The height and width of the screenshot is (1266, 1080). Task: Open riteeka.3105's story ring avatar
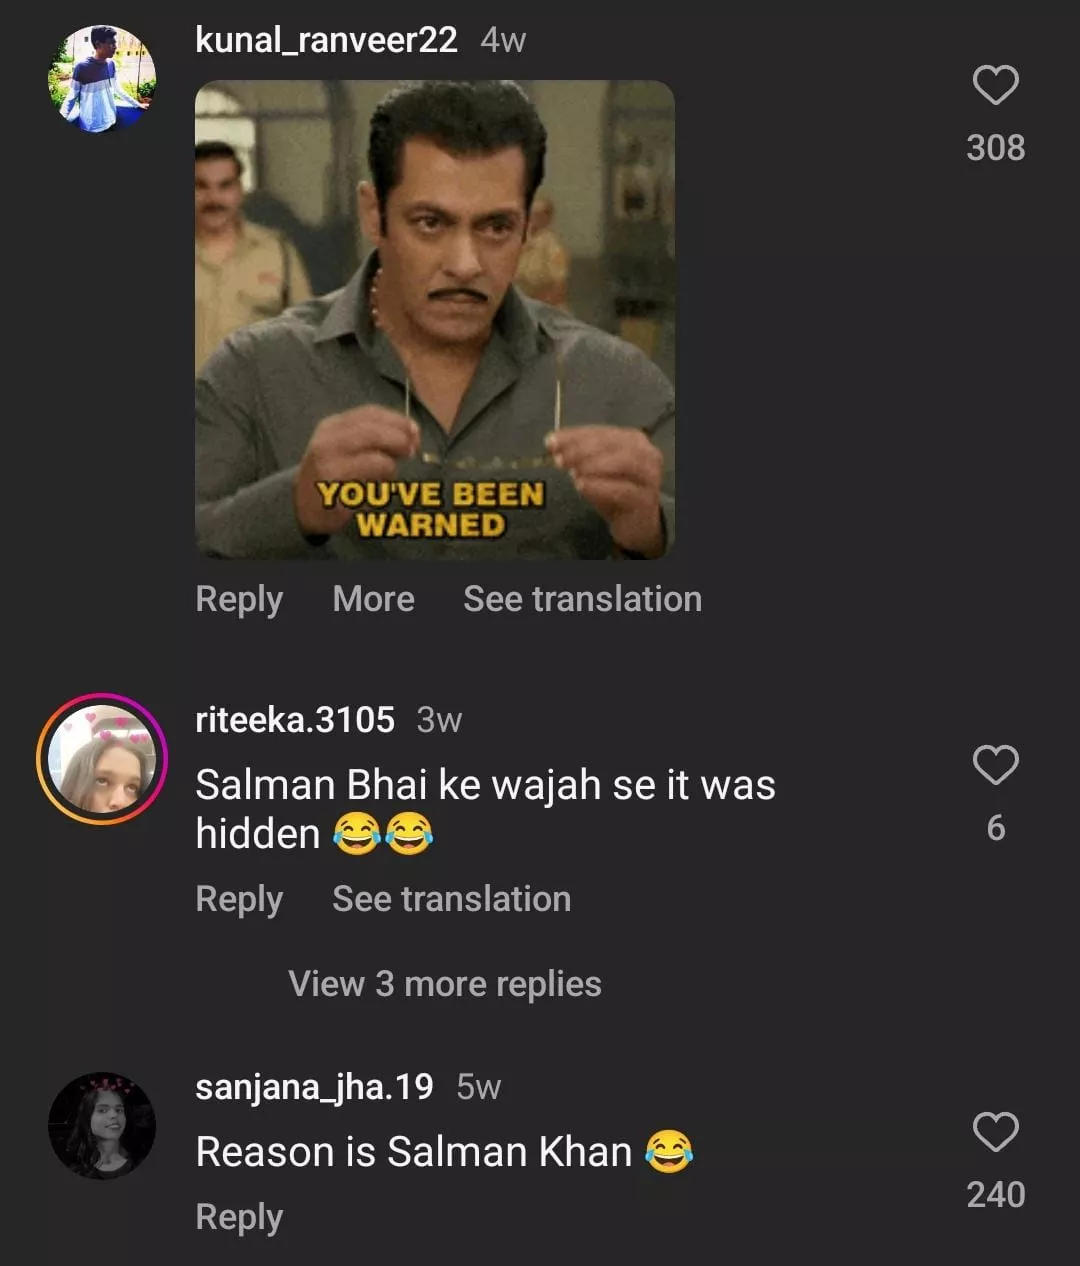tap(102, 759)
